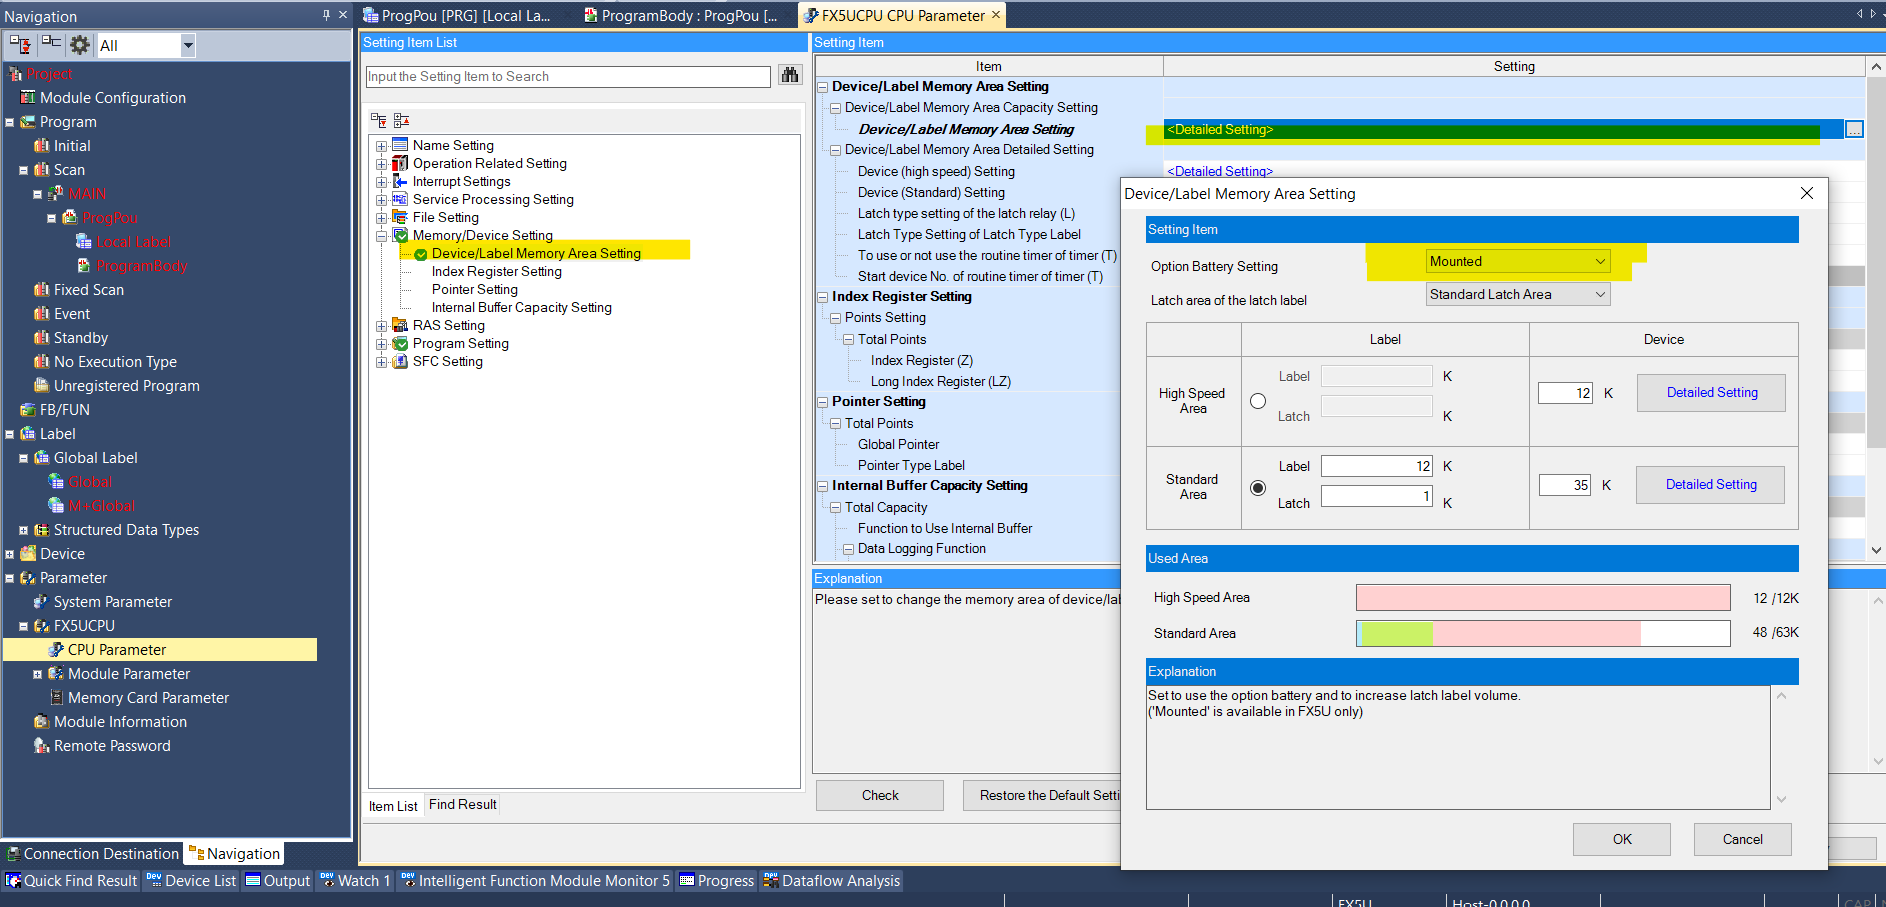
Task: Open the Device List tab
Action: pos(191,881)
